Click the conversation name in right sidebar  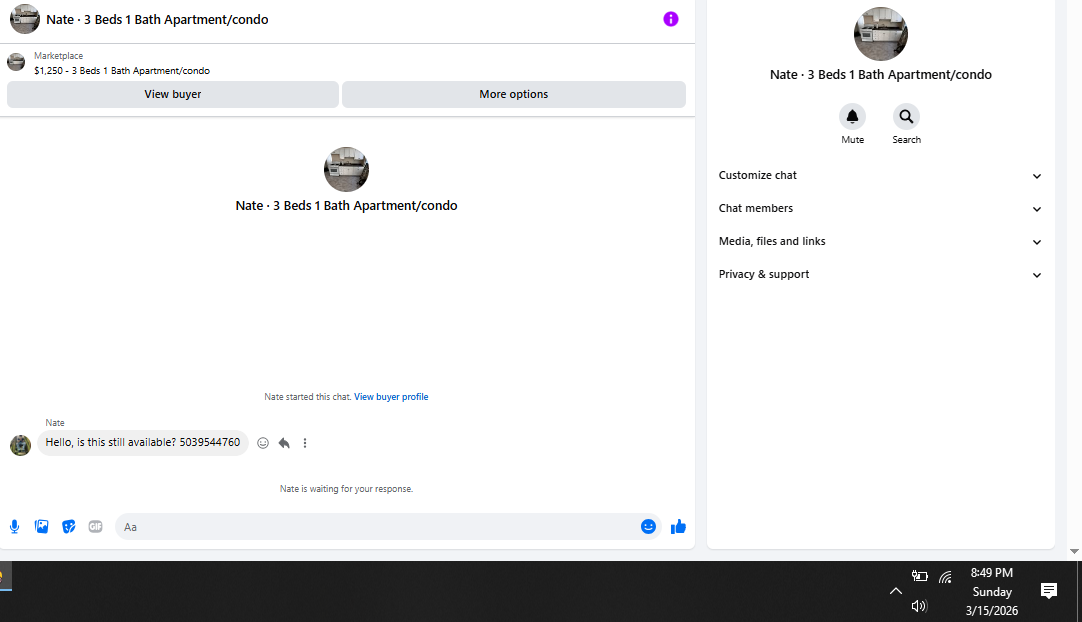tap(881, 75)
